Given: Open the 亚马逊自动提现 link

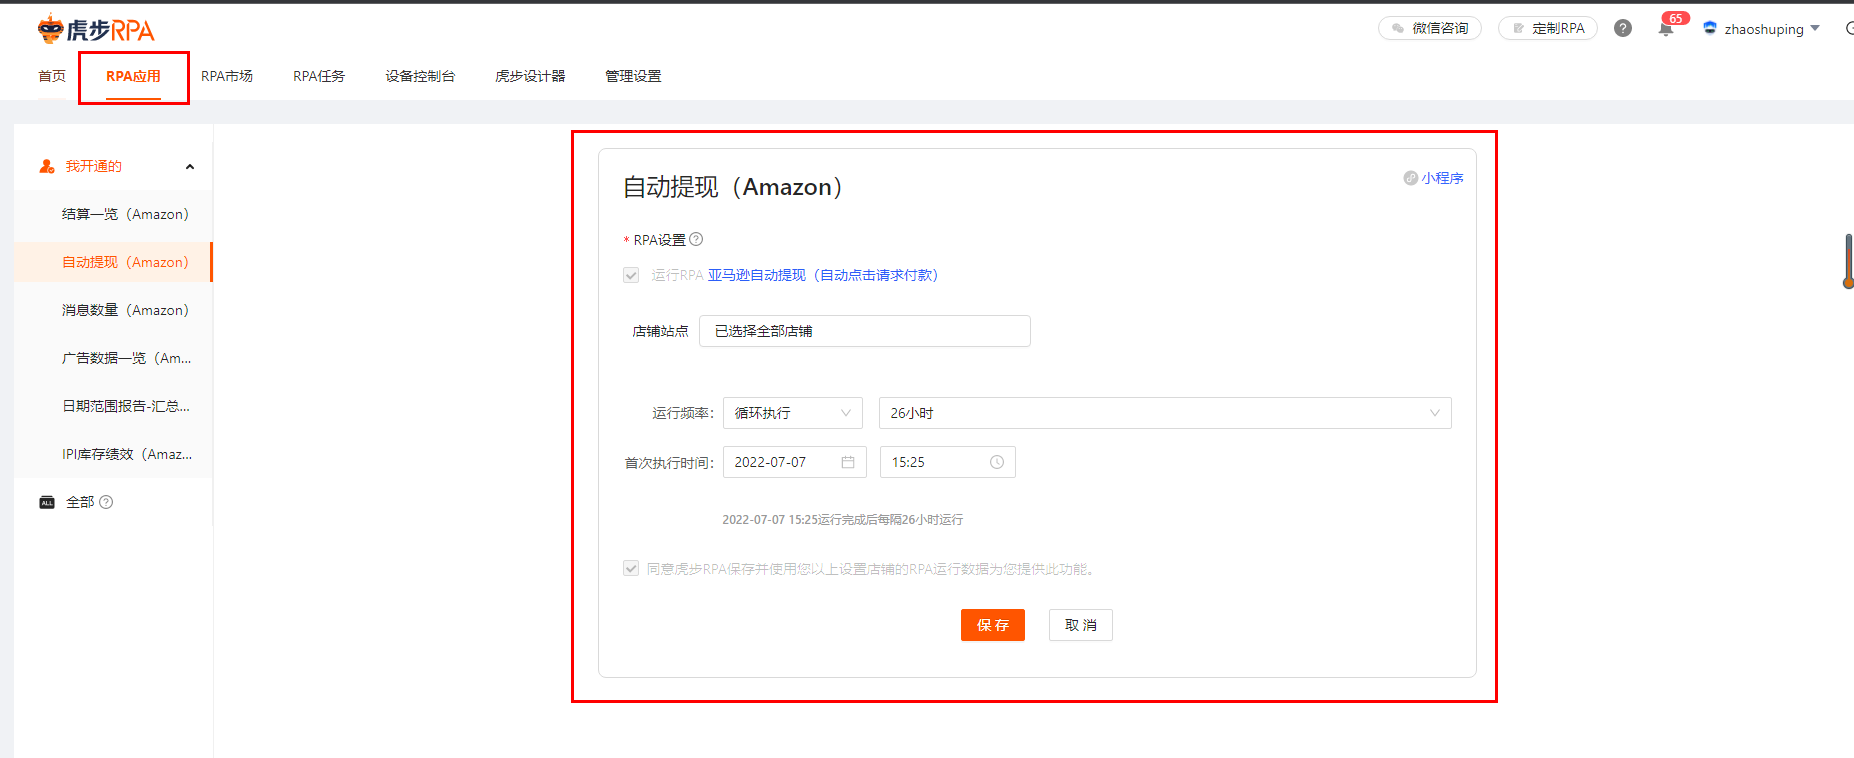Looking at the screenshot, I should point(823,275).
